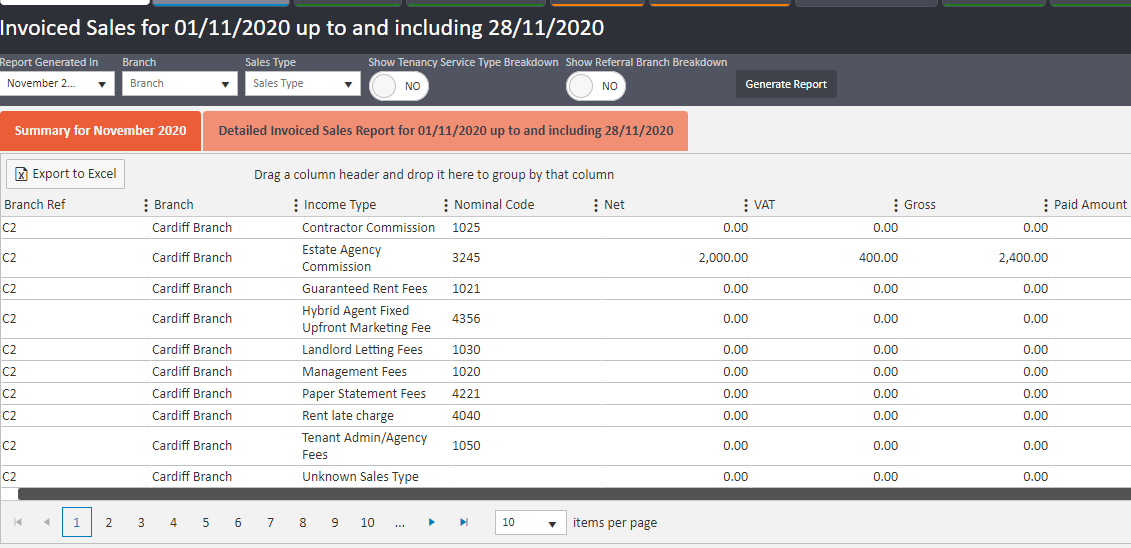1131x548 pixels.
Task: Open the Net column menu icon
Action: tap(746, 205)
